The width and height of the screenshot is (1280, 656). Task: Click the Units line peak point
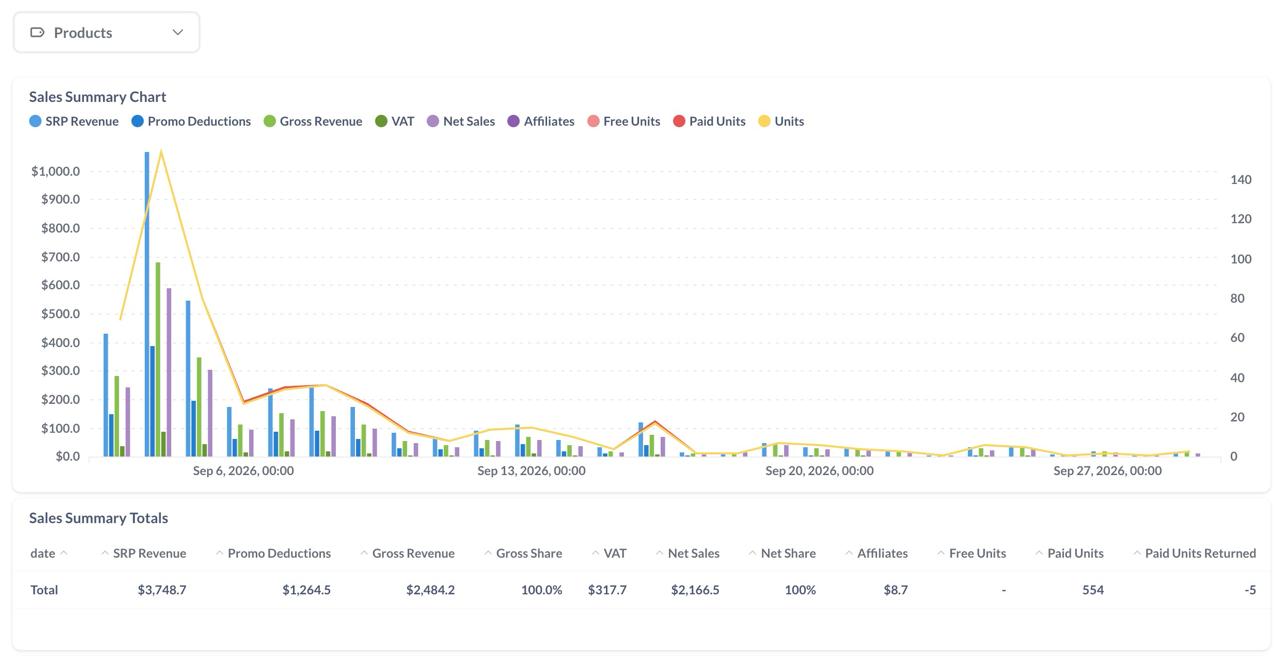point(161,151)
